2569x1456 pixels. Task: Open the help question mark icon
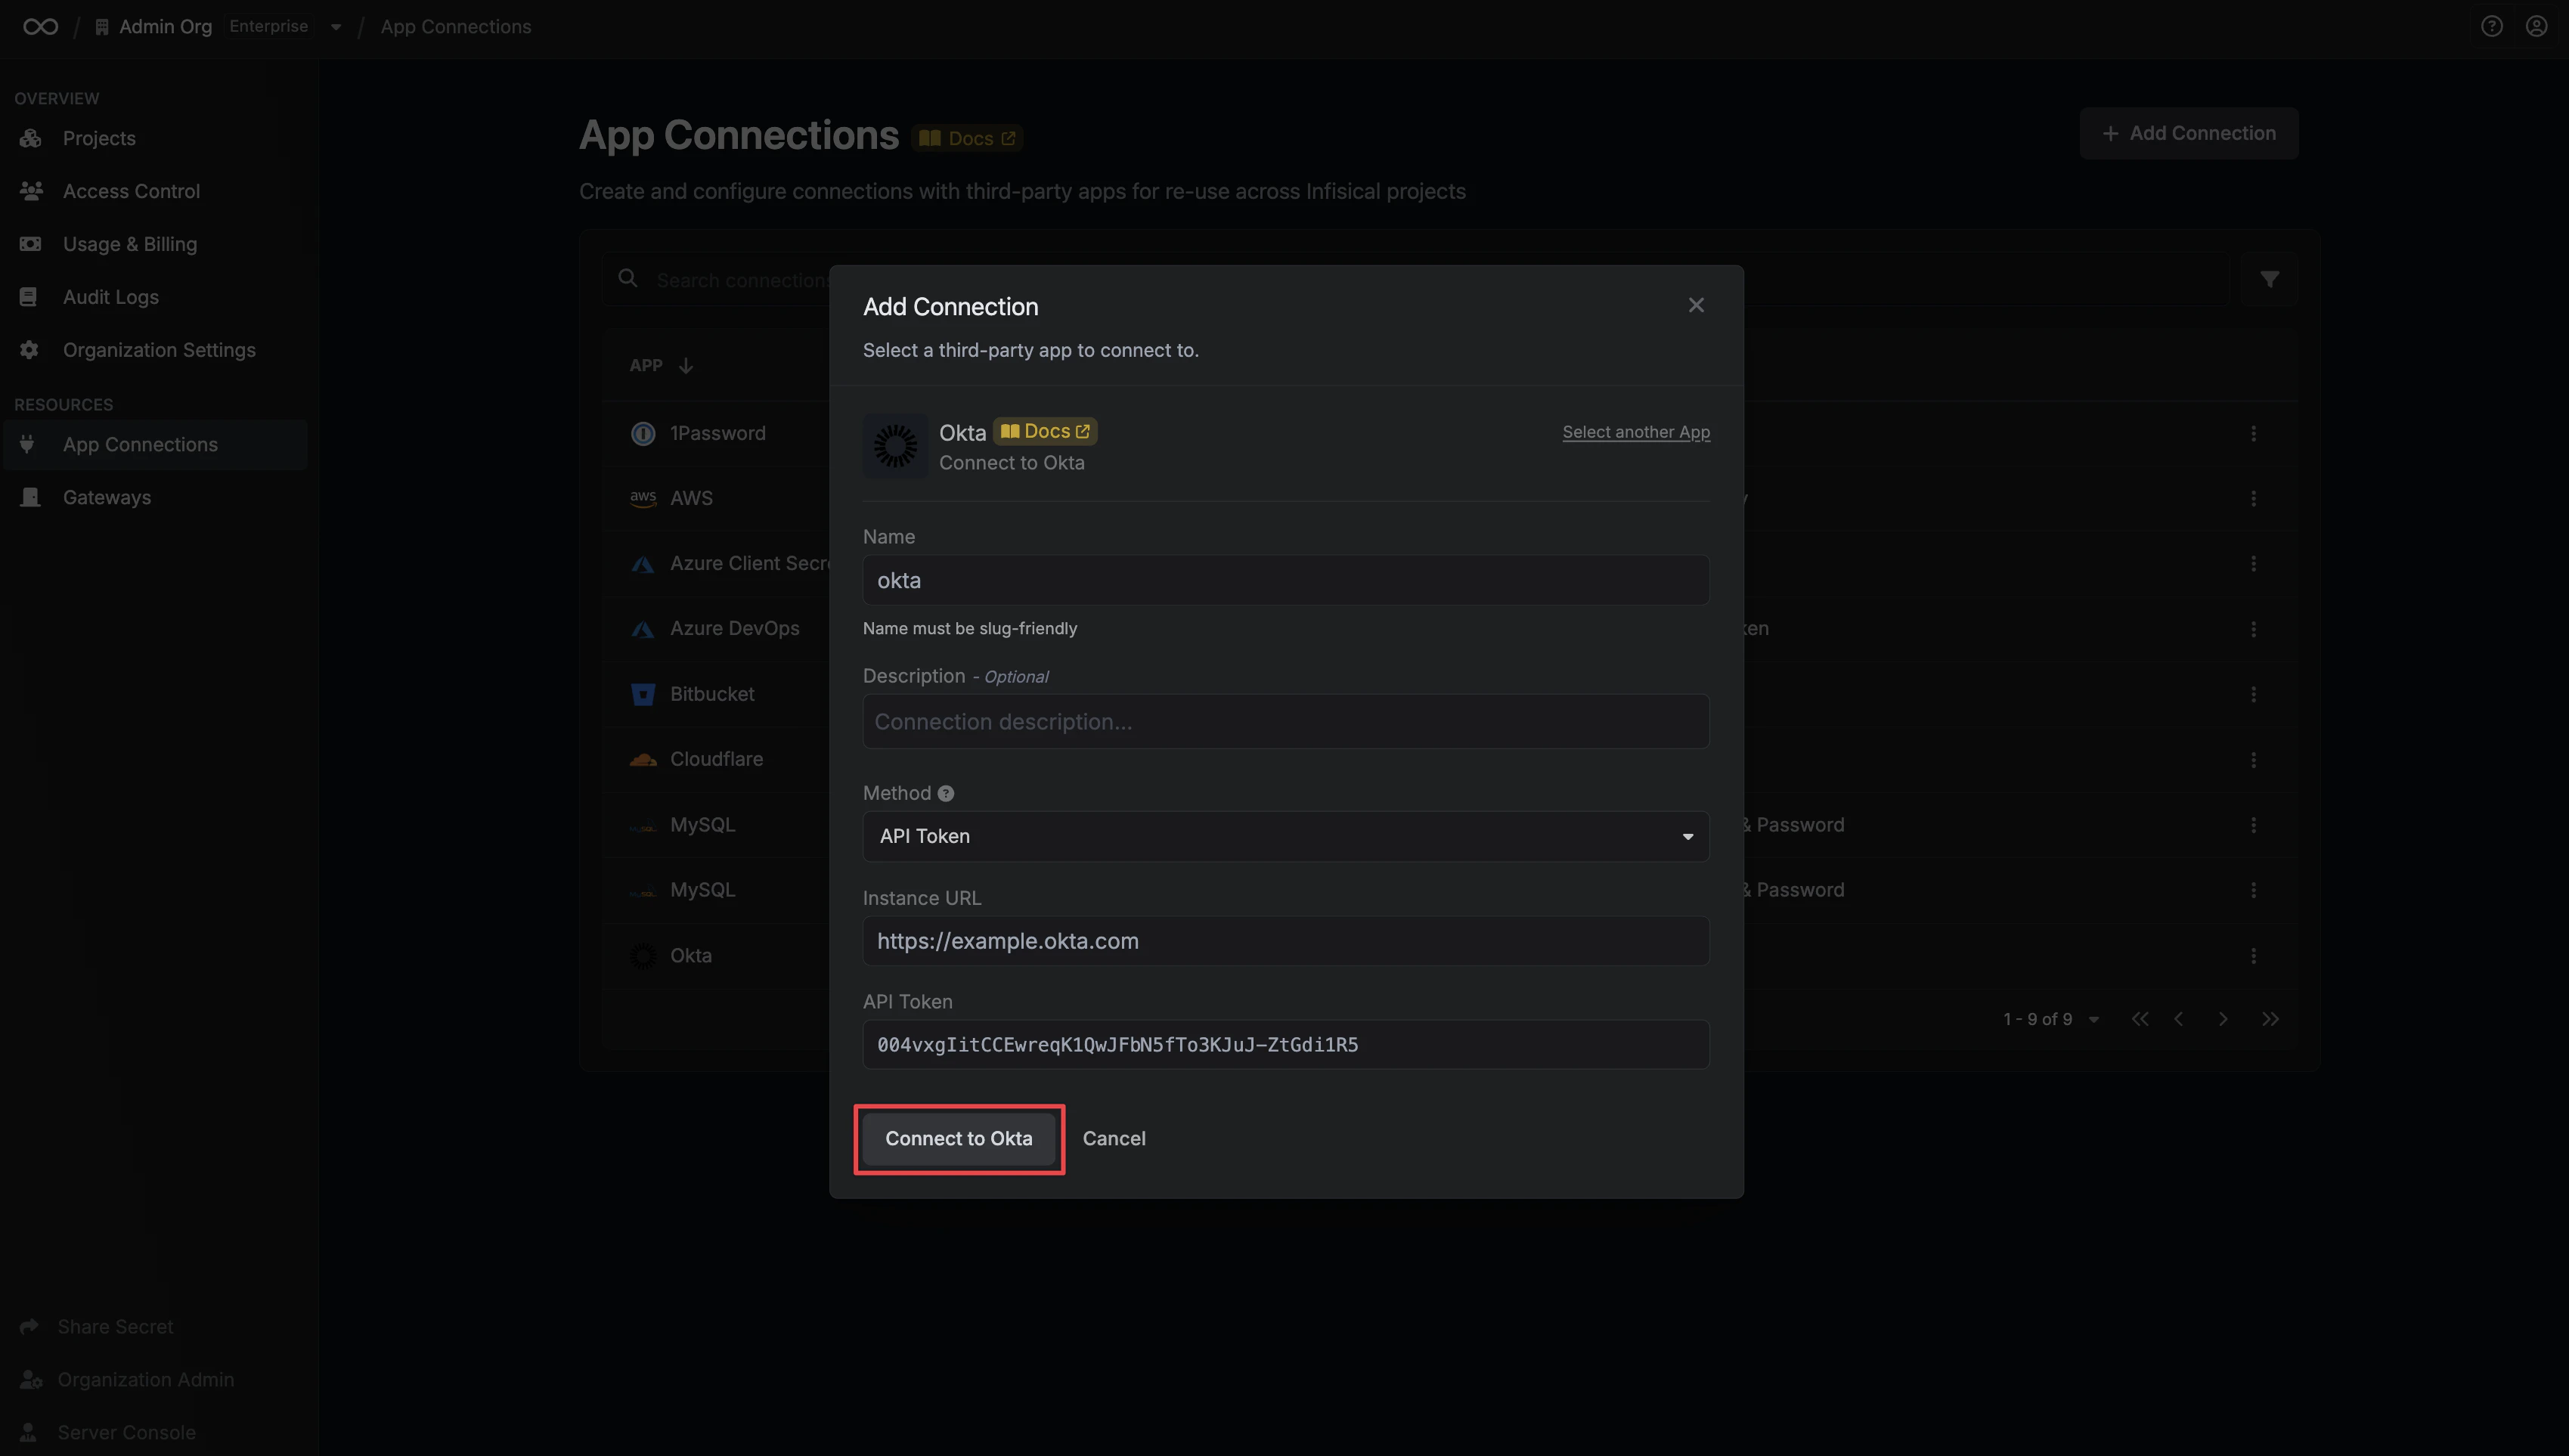click(2491, 27)
